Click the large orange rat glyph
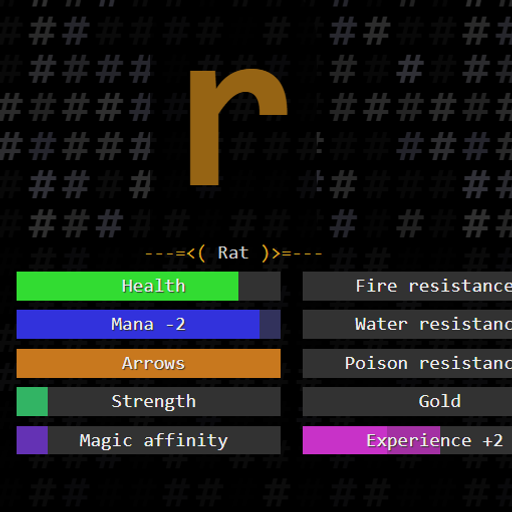This screenshot has width=512, height=512. point(238,127)
